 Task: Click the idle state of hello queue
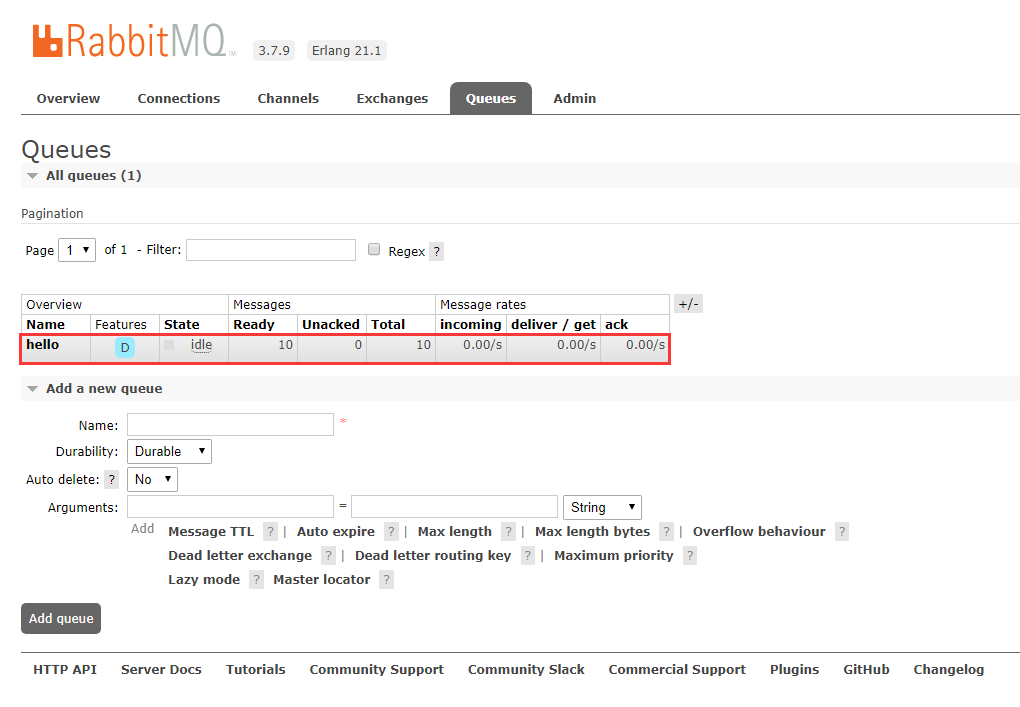coord(202,345)
